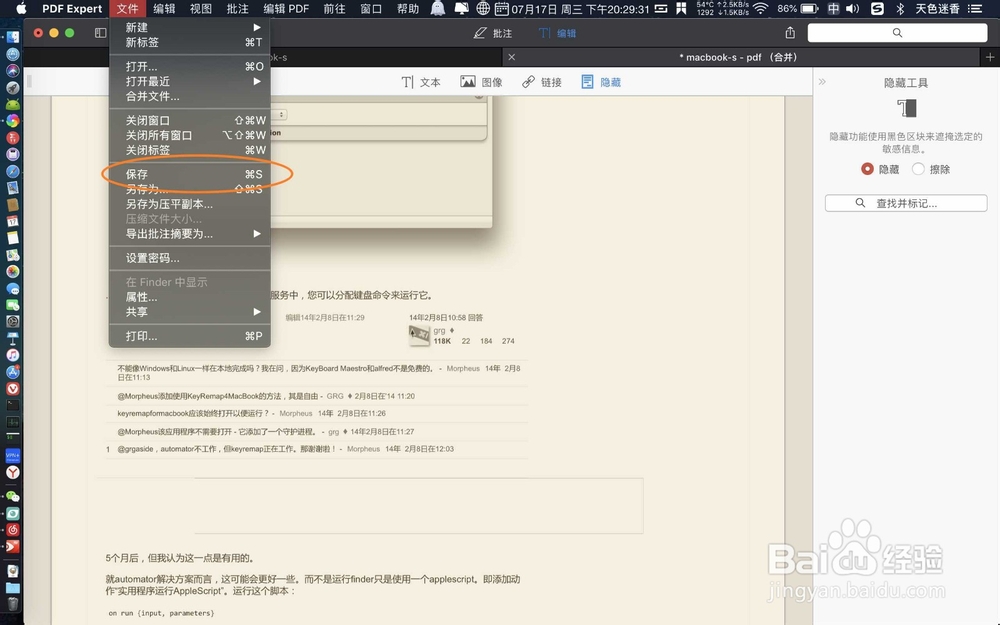This screenshot has width=1000, height=625.
Task: Click the globe icon in menu bar
Action: [x=483, y=8]
